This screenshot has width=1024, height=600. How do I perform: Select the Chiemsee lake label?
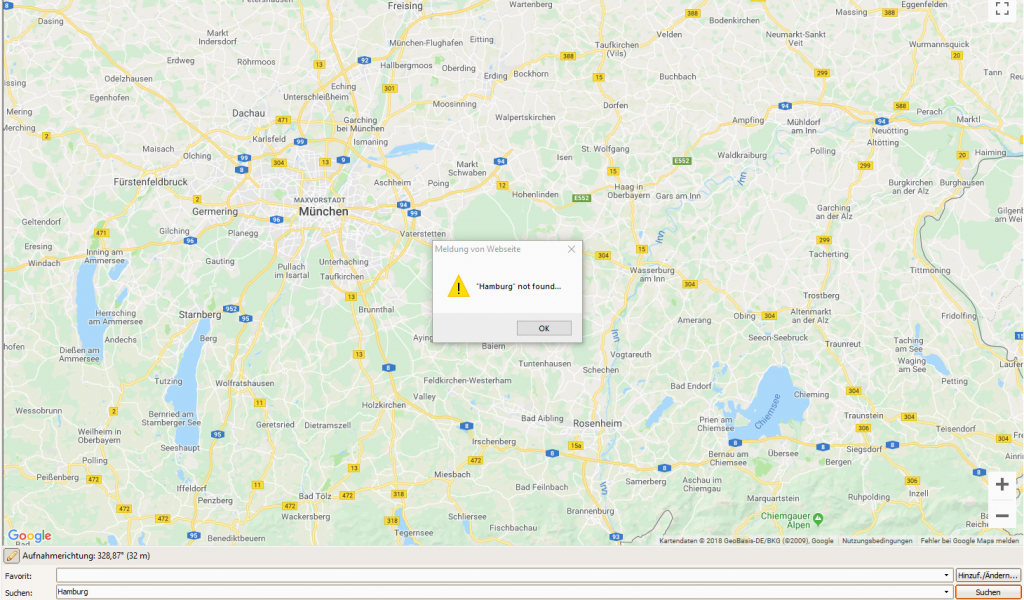tap(767, 411)
